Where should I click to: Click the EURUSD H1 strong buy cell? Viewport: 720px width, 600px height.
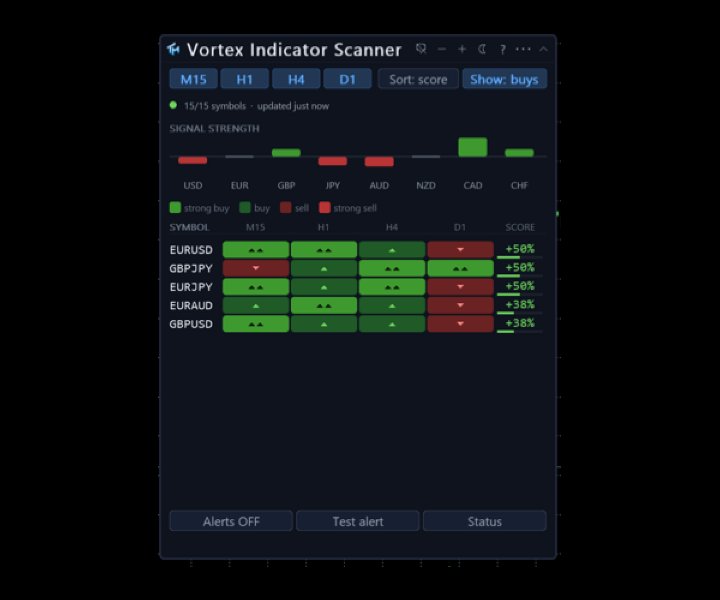[324, 250]
